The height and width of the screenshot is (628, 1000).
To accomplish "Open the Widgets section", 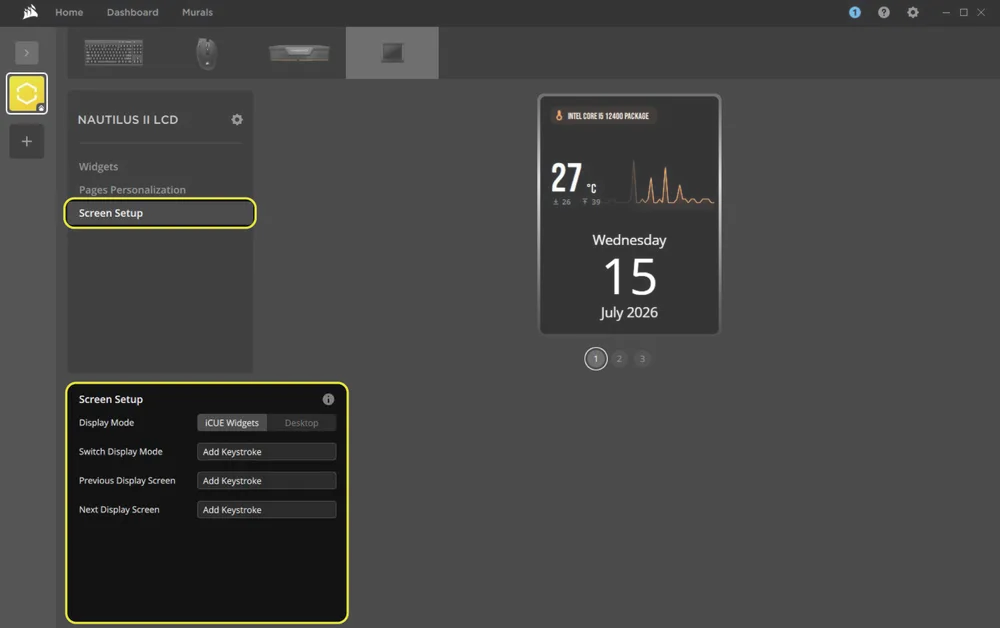I will click(x=98, y=166).
